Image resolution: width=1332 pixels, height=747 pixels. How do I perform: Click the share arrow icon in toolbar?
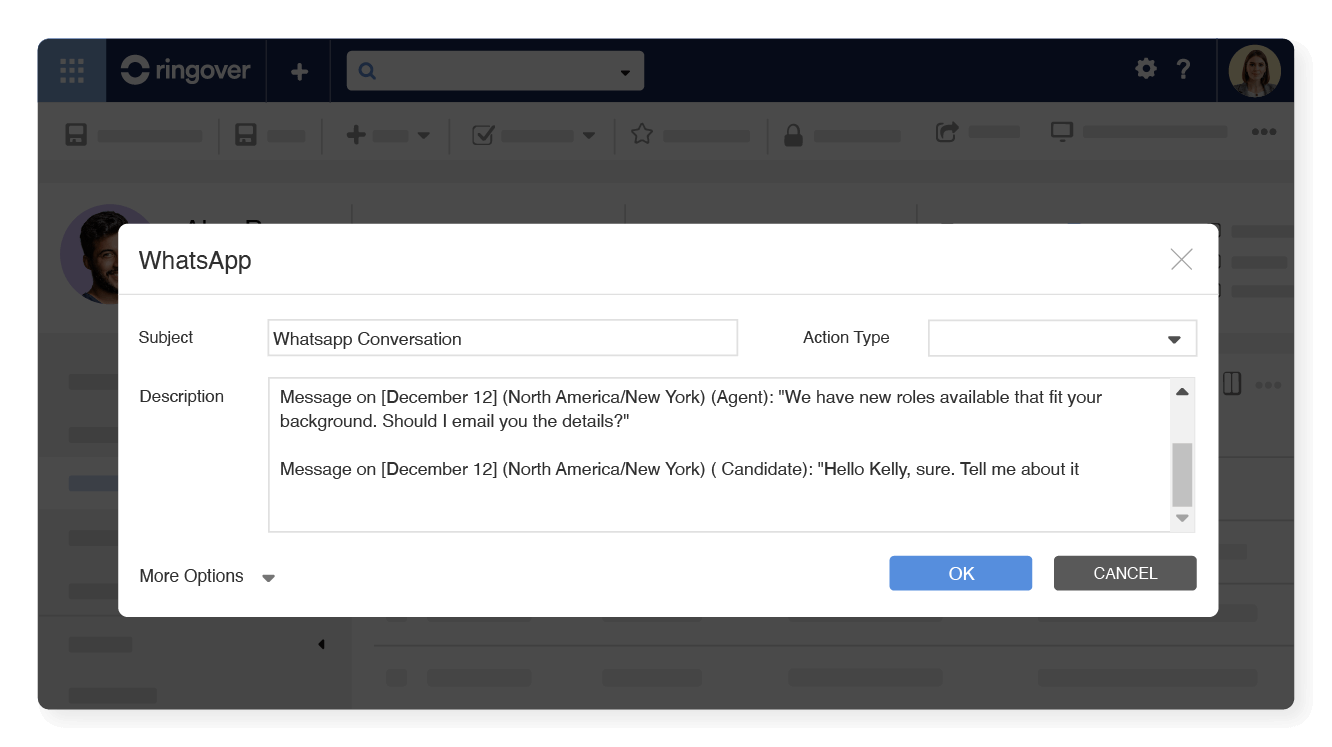tap(946, 132)
